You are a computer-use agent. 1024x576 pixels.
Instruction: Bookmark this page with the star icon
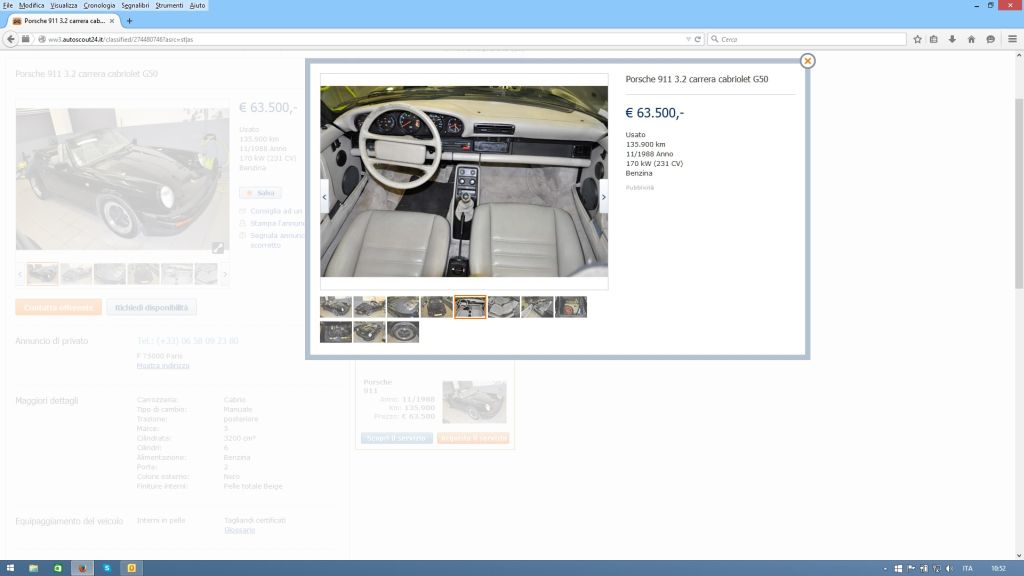918,39
